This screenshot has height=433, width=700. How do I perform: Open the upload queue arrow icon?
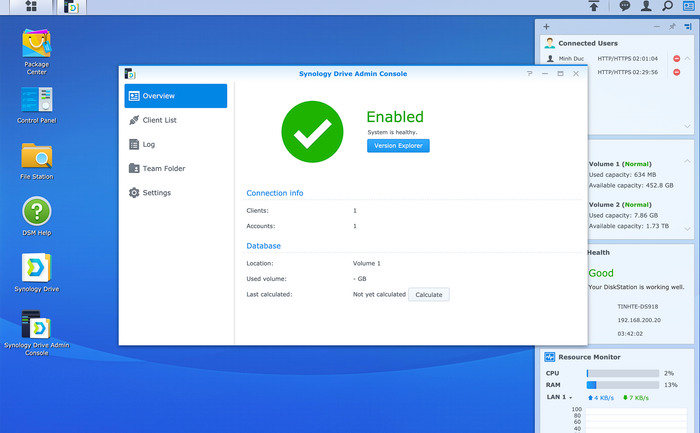[594, 6]
